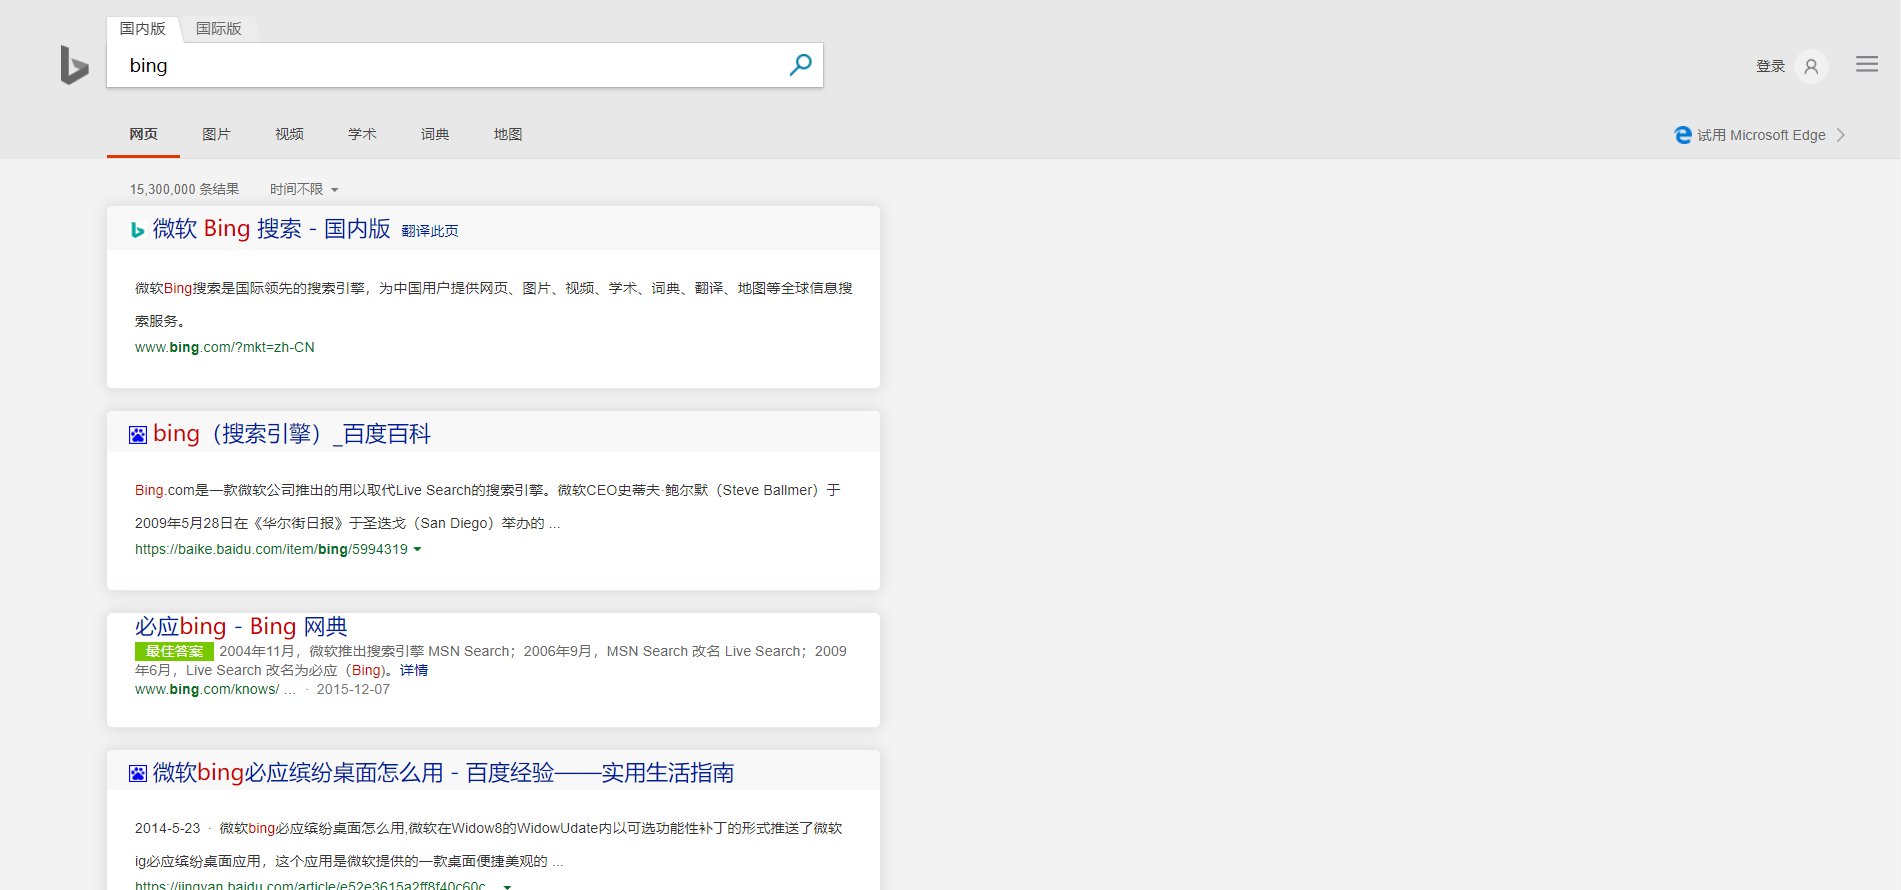The height and width of the screenshot is (890, 1901).
Task: Click the Bing favicon beside 微软 Bing 搜索
Action: coord(138,230)
